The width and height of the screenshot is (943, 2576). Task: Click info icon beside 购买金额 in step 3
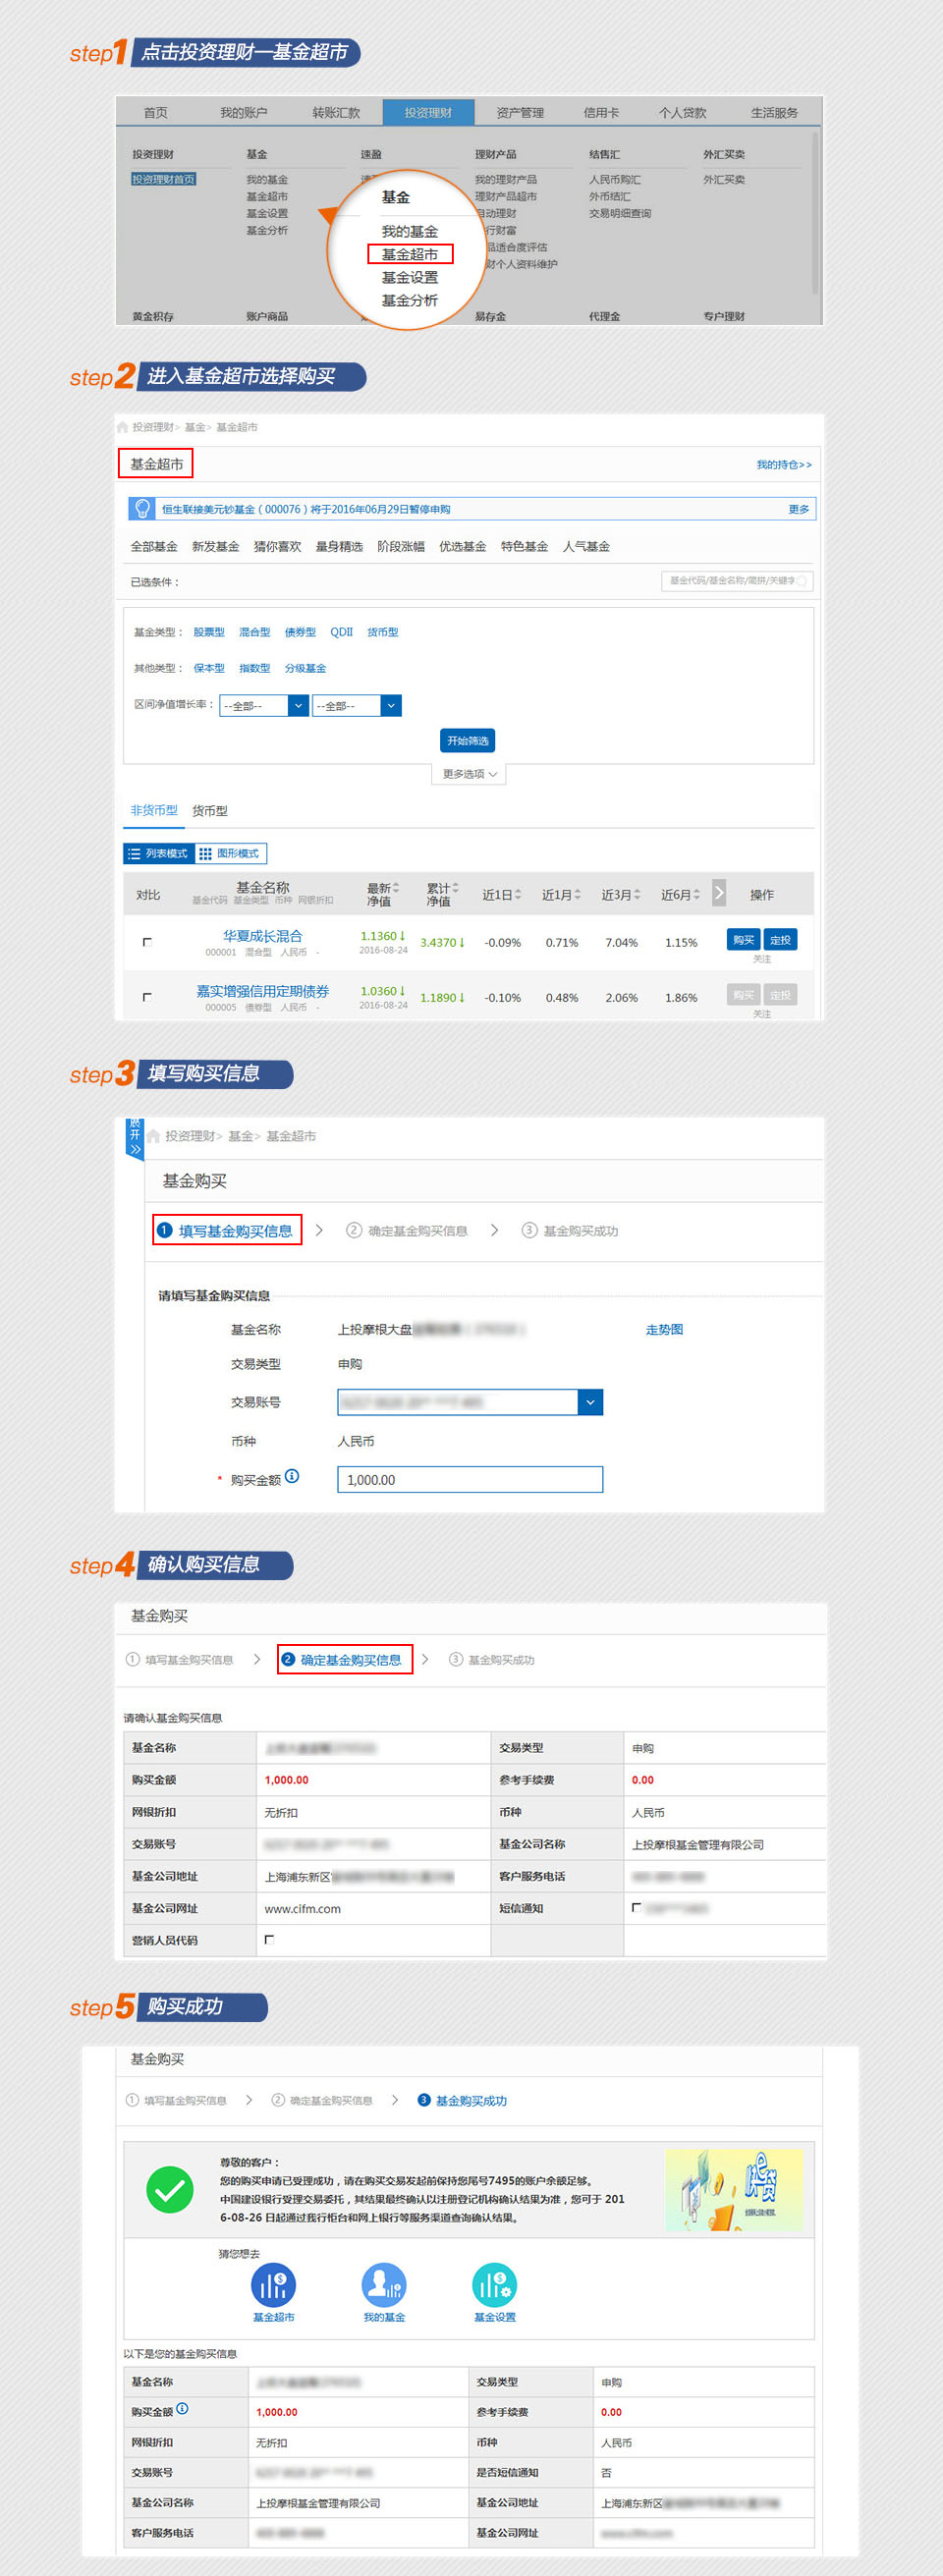tap(292, 1476)
